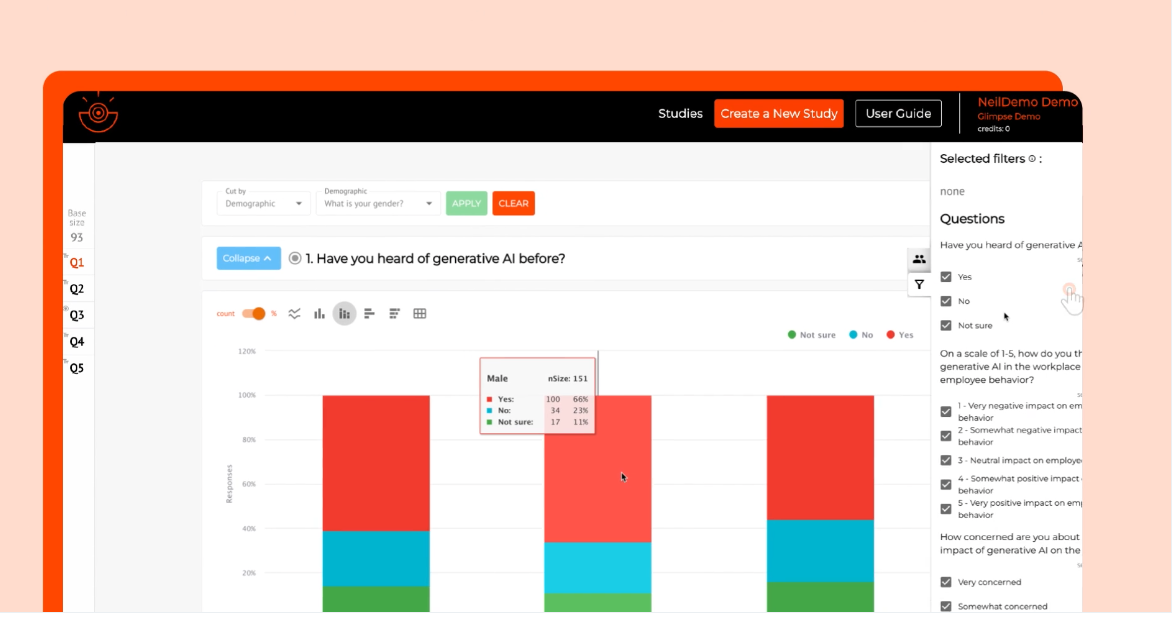This screenshot has height=620, width=1172.
Task: Collapse question 1 section
Action: point(249,259)
